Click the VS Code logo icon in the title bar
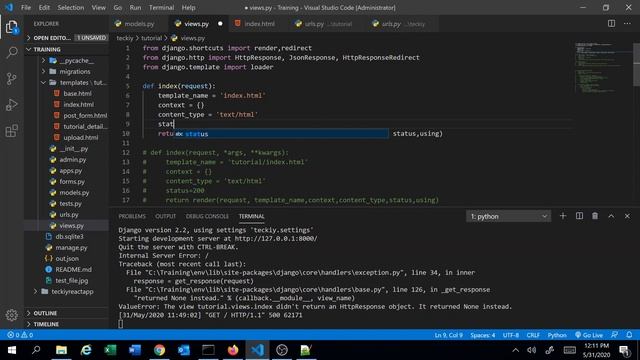Viewport: 640px width, 360px height. coord(9,7)
